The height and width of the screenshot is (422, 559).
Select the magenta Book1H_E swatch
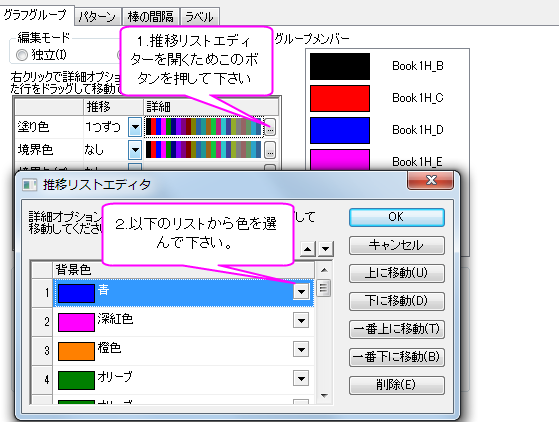(x=340, y=160)
